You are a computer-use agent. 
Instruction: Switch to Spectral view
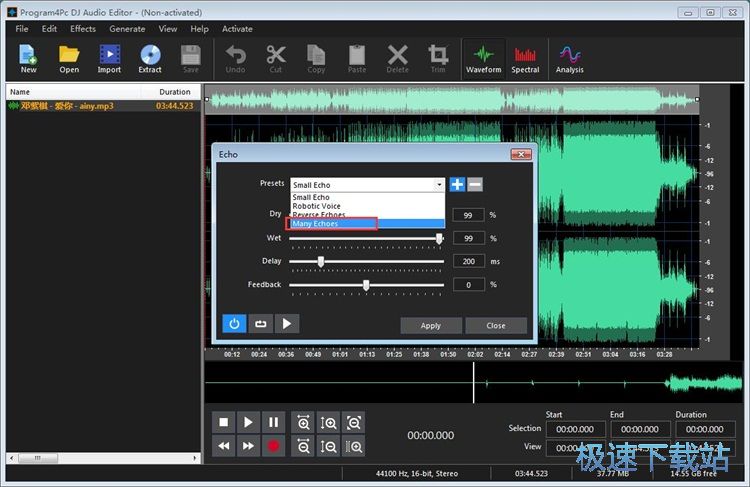click(x=525, y=59)
